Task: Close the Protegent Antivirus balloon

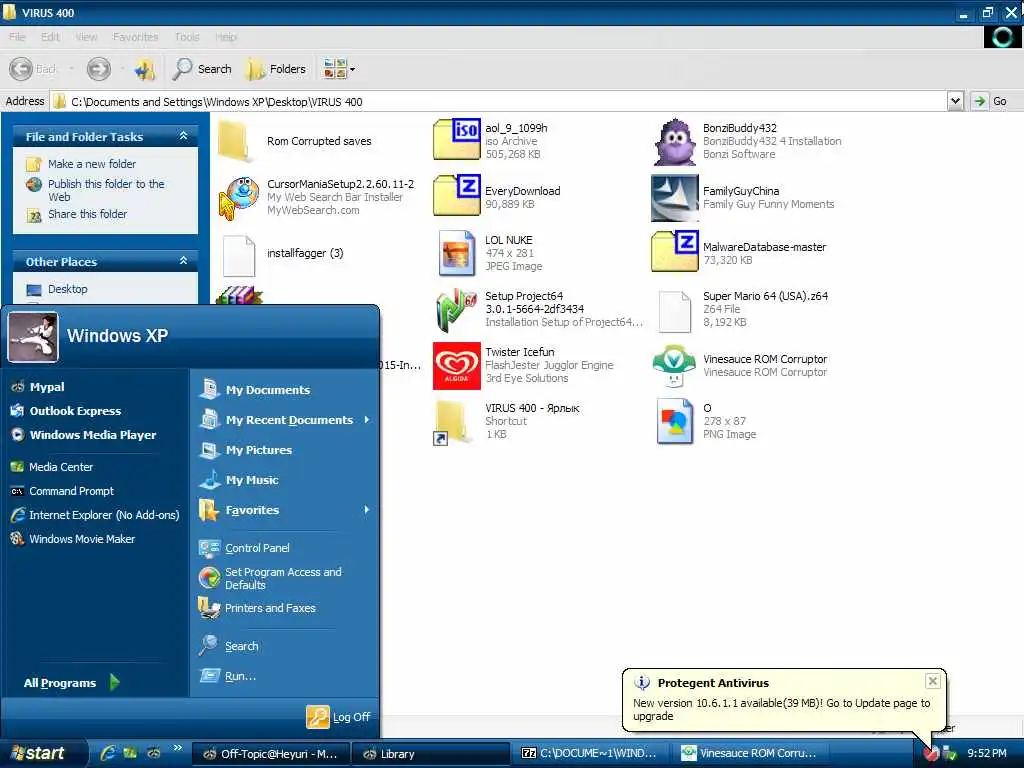Action: point(933,681)
